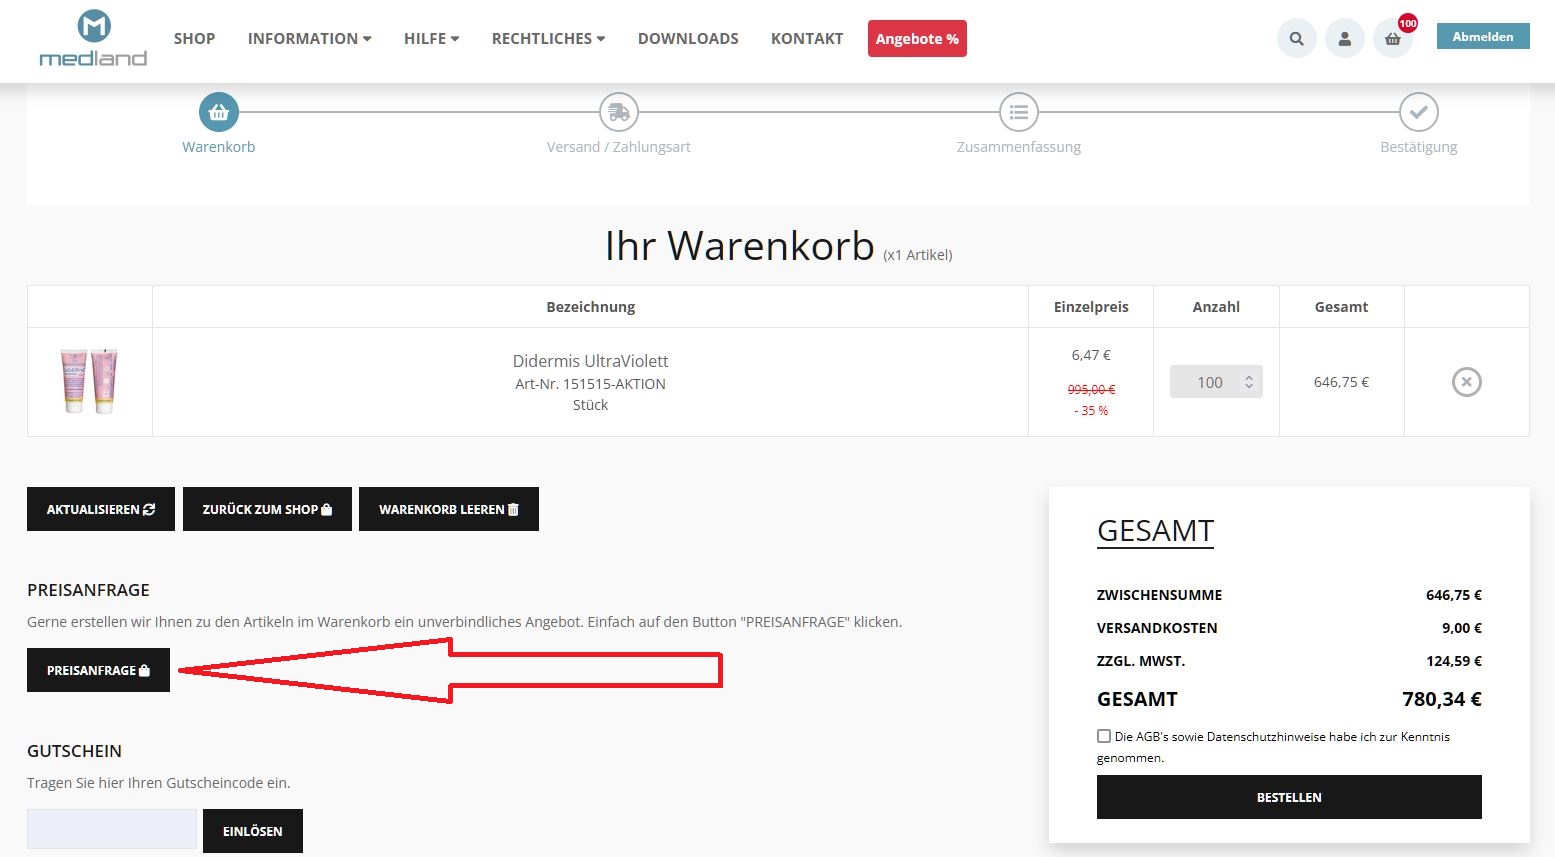Screen dimensions: 1555x857
Task: Open the search magnifier icon
Action: point(1296,39)
